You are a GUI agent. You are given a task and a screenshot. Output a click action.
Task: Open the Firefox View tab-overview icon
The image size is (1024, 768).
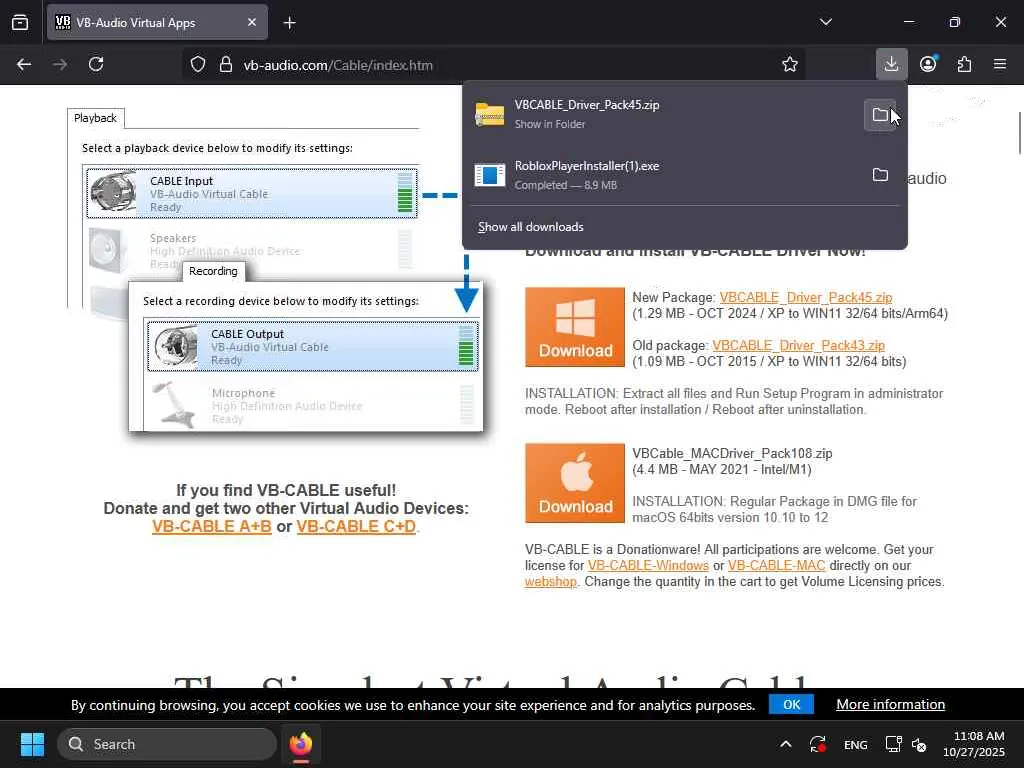20,22
